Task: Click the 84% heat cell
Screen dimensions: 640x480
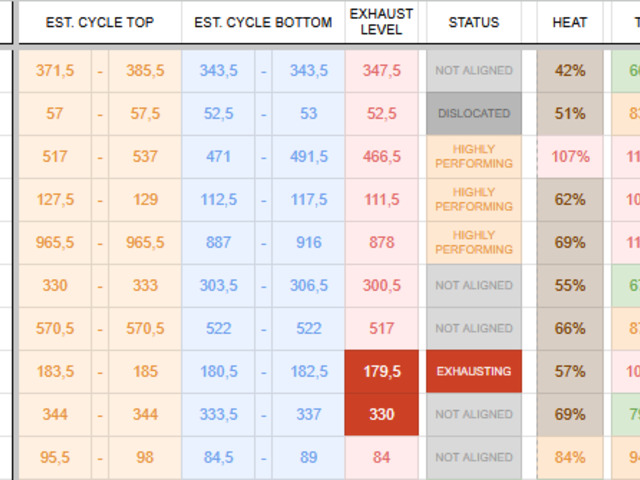Action: pyautogui.click(x=570, y=457)
